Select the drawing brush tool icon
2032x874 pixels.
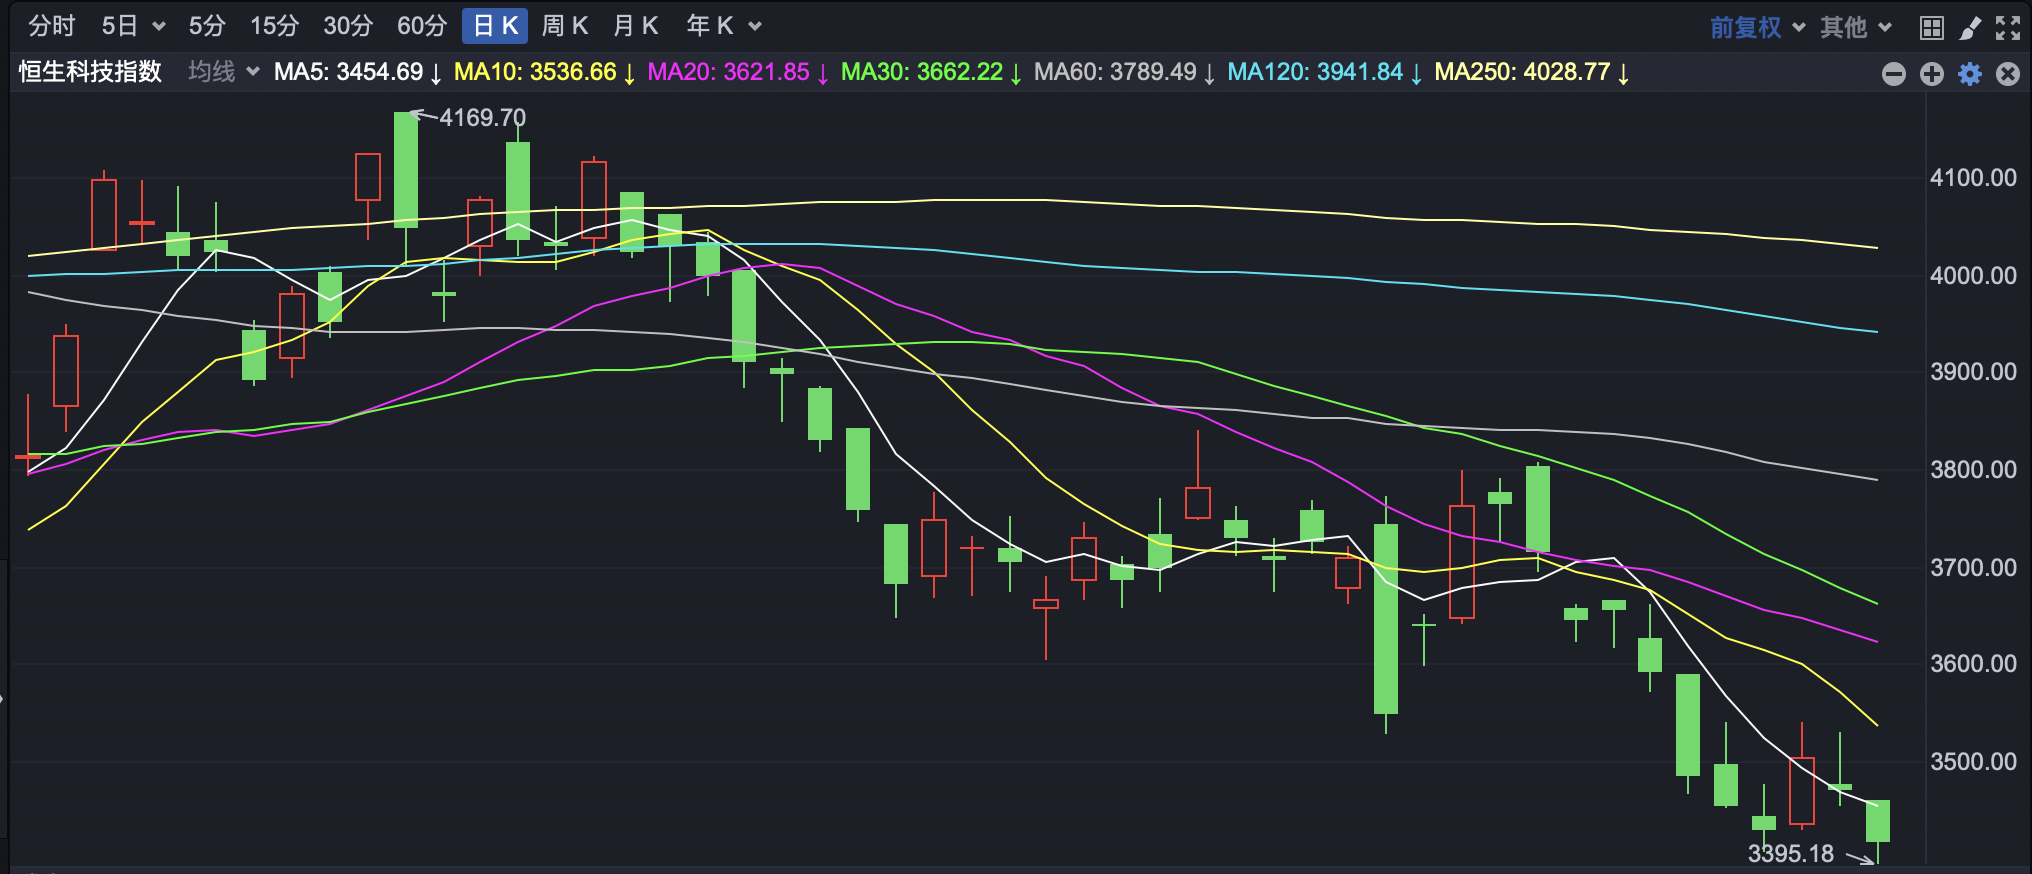click(x=1970, y=27)
